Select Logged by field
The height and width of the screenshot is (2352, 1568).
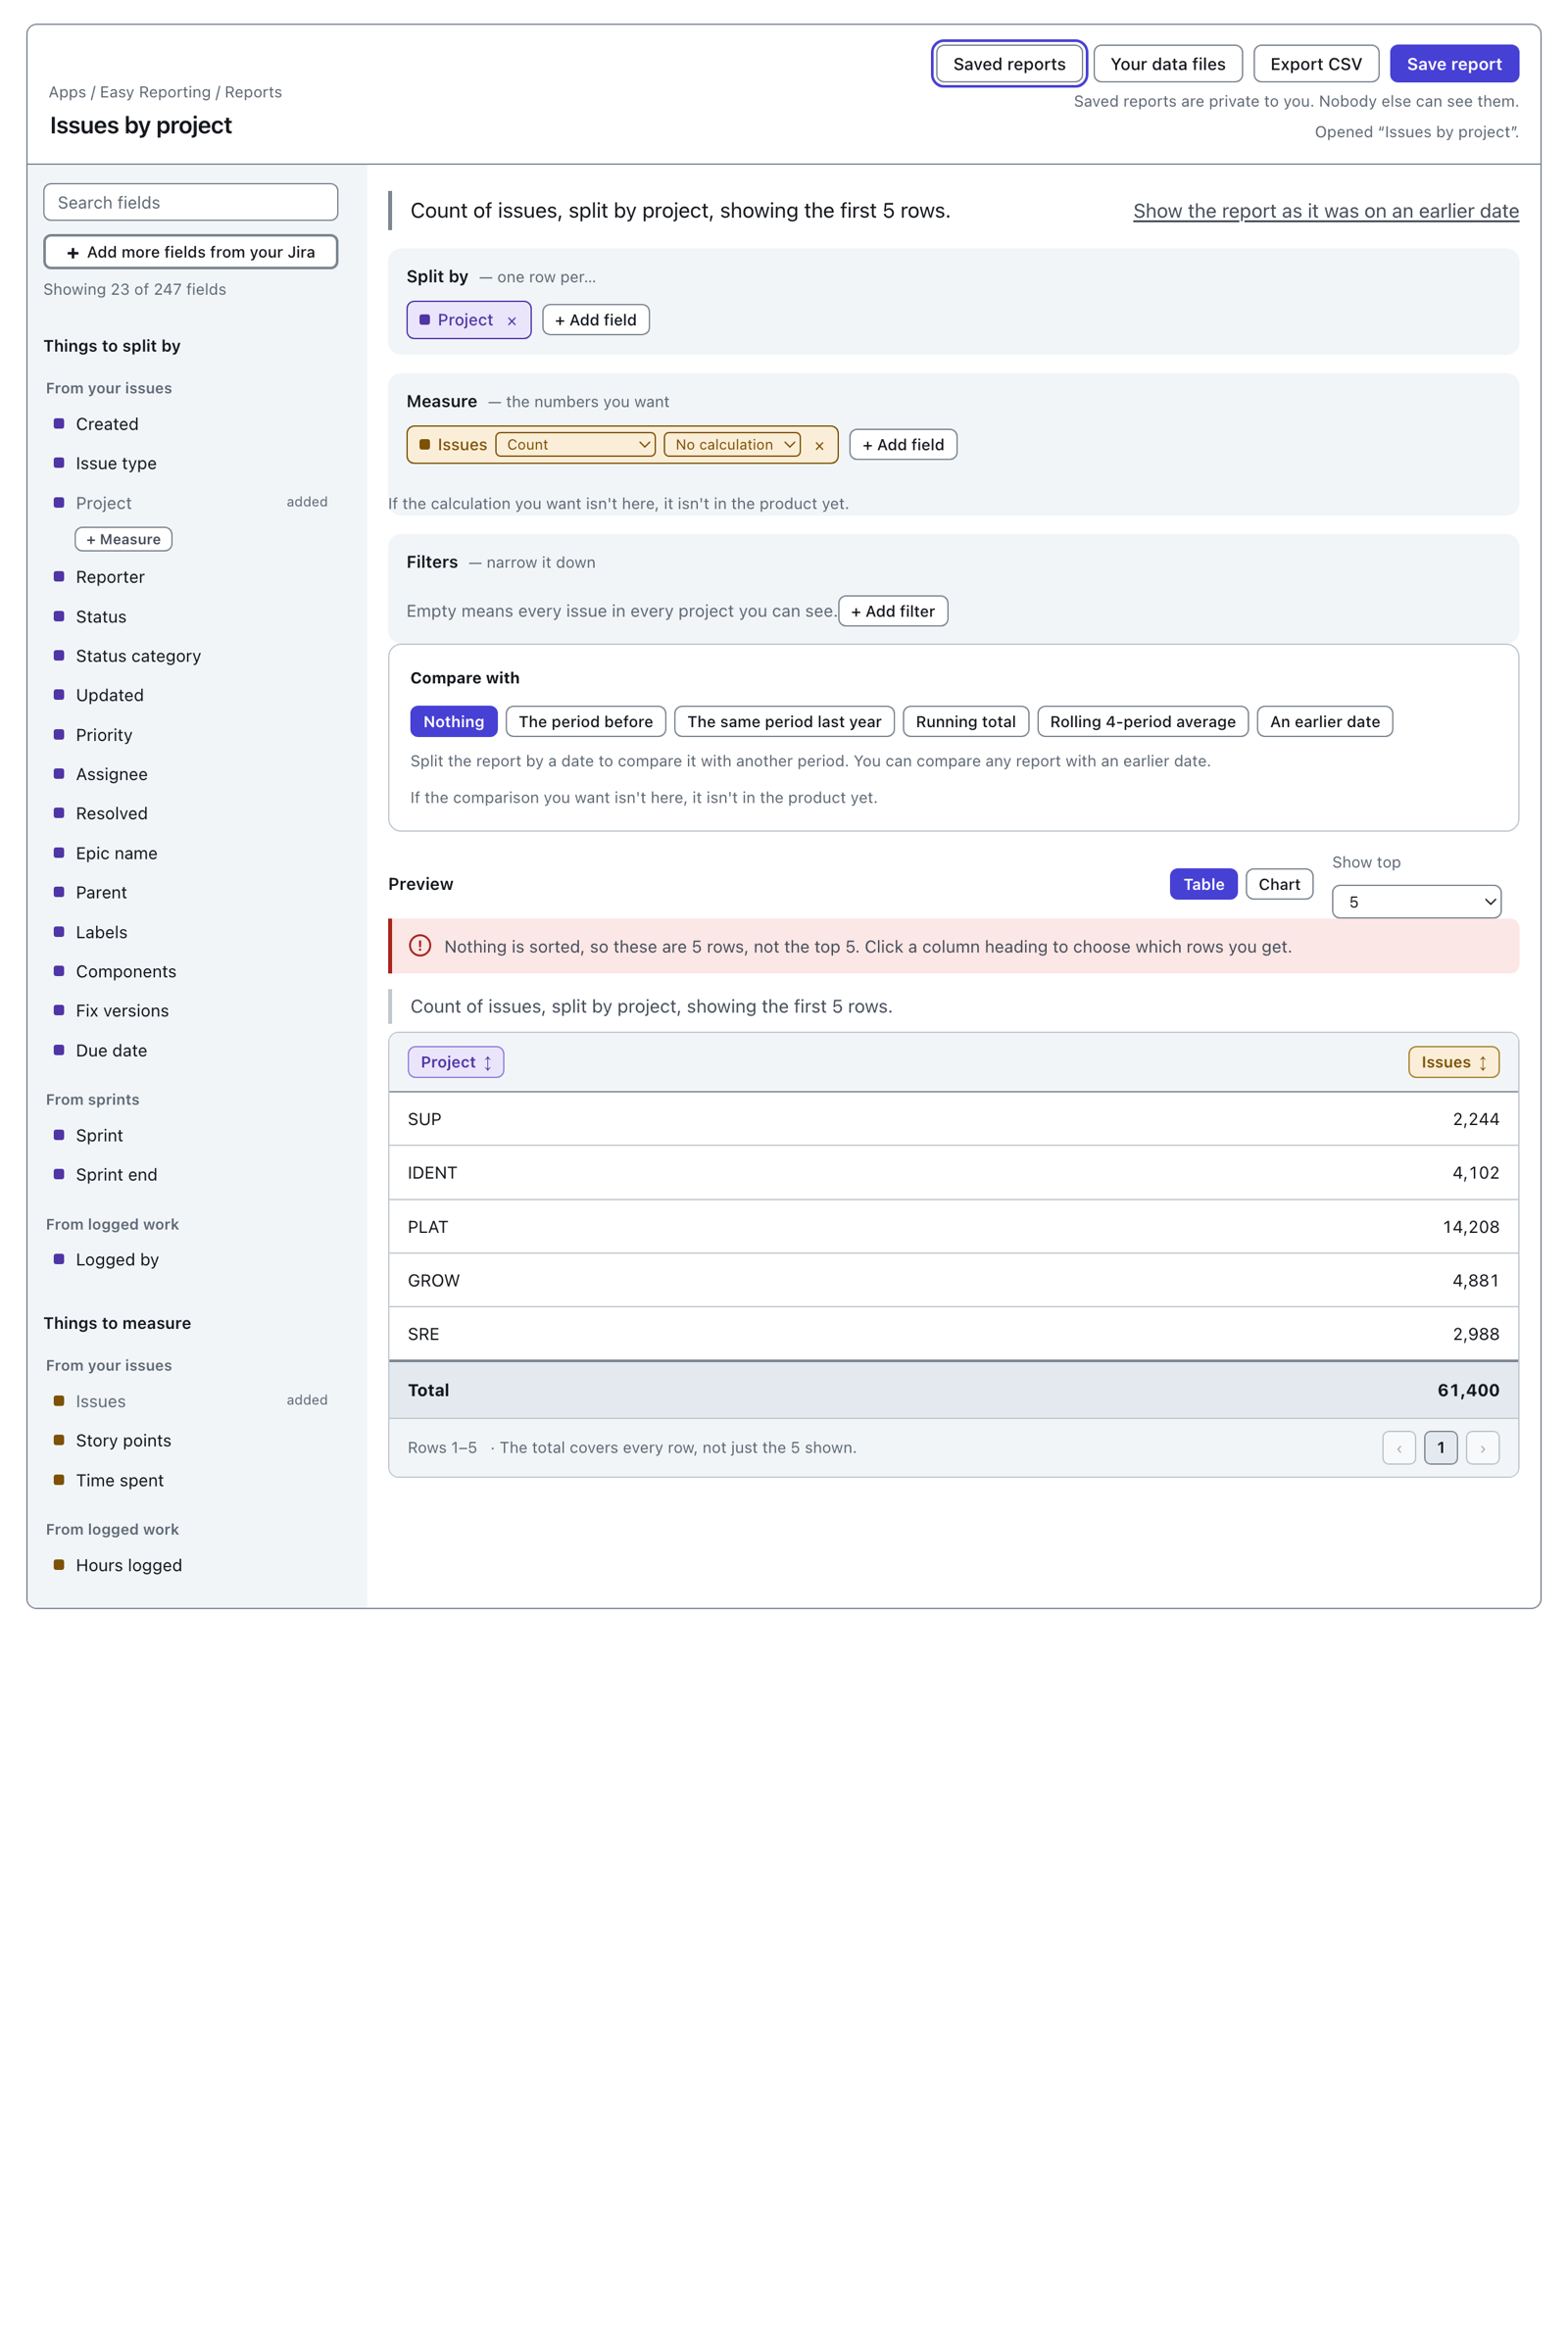[x=191, y=1260]
